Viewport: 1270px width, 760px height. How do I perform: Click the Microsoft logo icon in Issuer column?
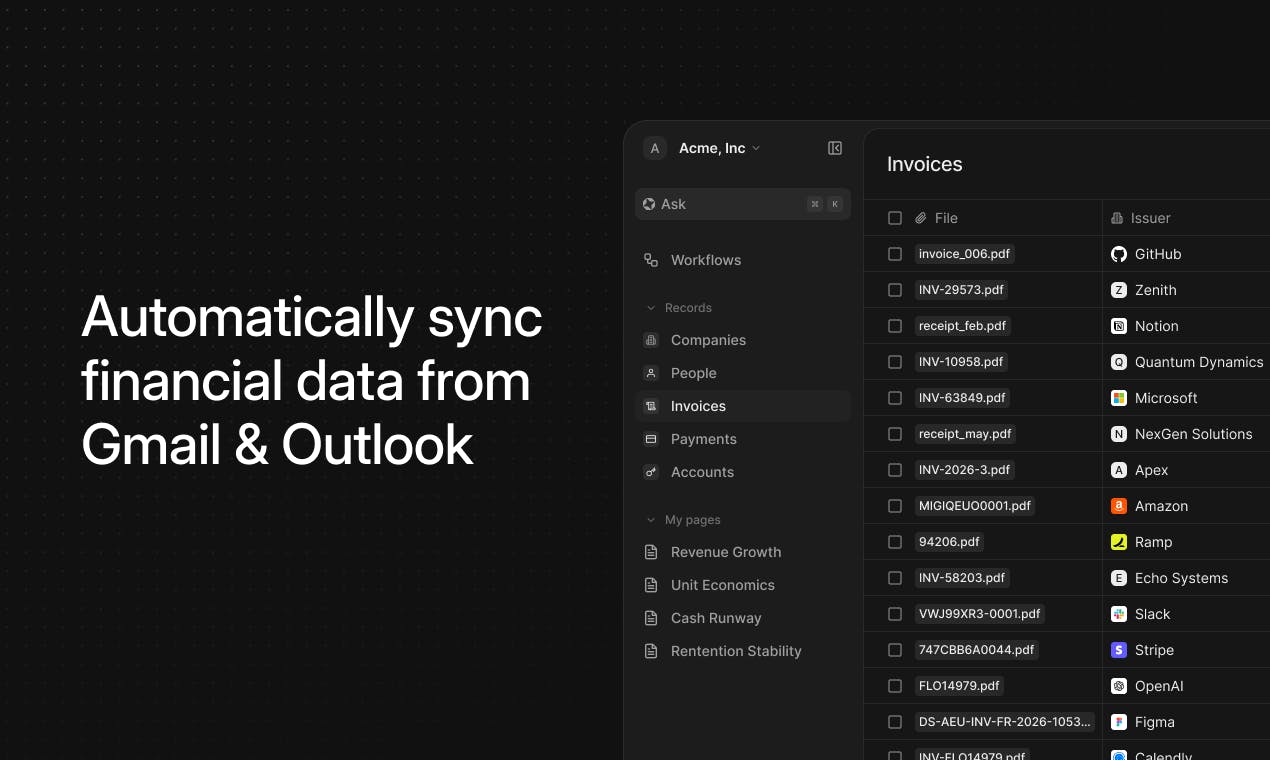(x=1119, y=398)
